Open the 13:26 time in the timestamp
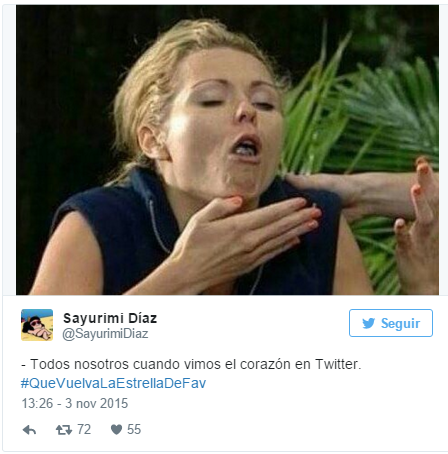Image resolution: width=448 pixels, height=454 pixels. coord(37,404)
